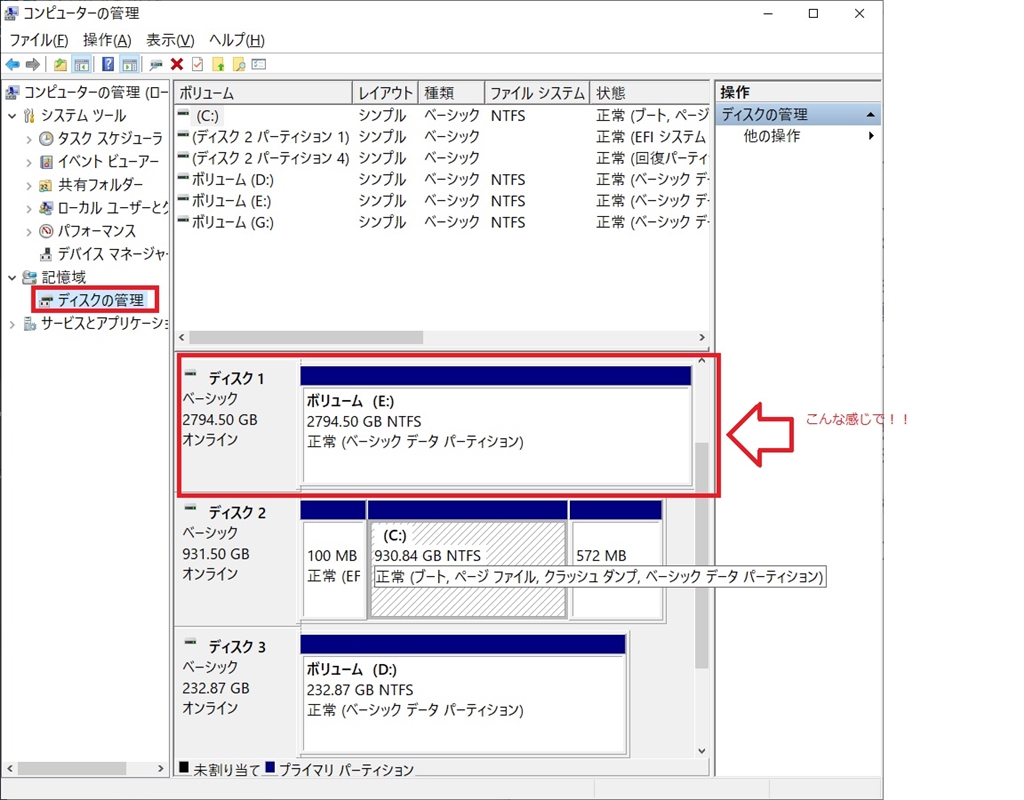Click the yellow page with green arrow icon
The height and width of the screenshot is (800, 1024).
pyautogui.click(x=218, y=64)
